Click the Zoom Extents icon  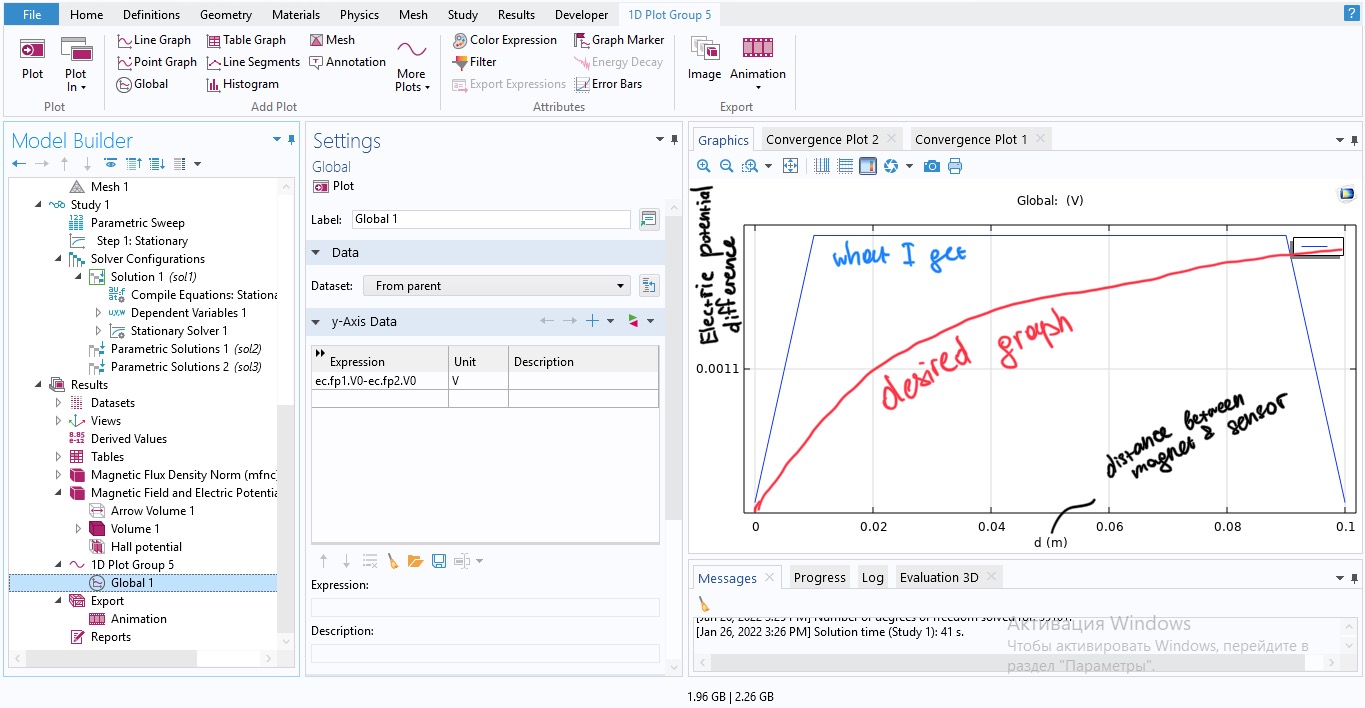pos(790,166)
